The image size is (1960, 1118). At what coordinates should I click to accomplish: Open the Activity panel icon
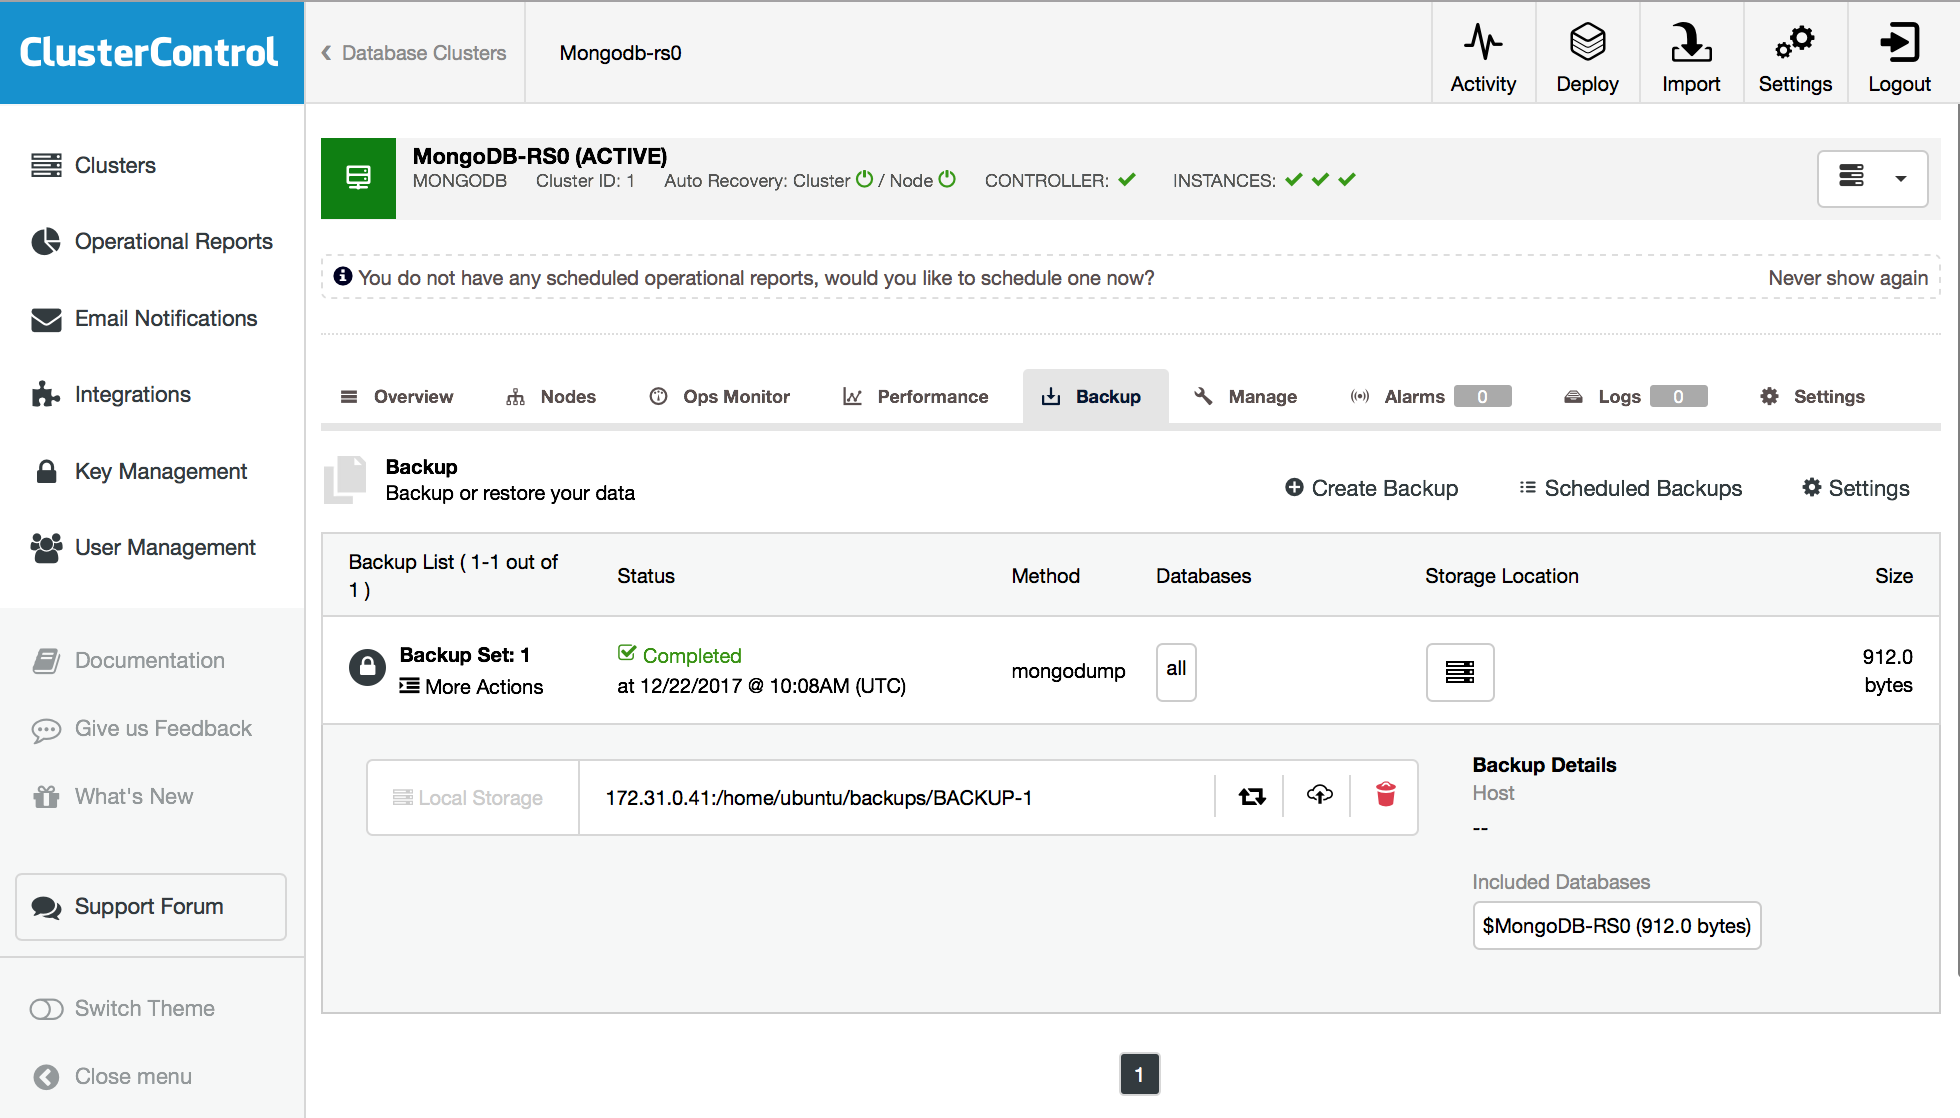[1483, 42]
